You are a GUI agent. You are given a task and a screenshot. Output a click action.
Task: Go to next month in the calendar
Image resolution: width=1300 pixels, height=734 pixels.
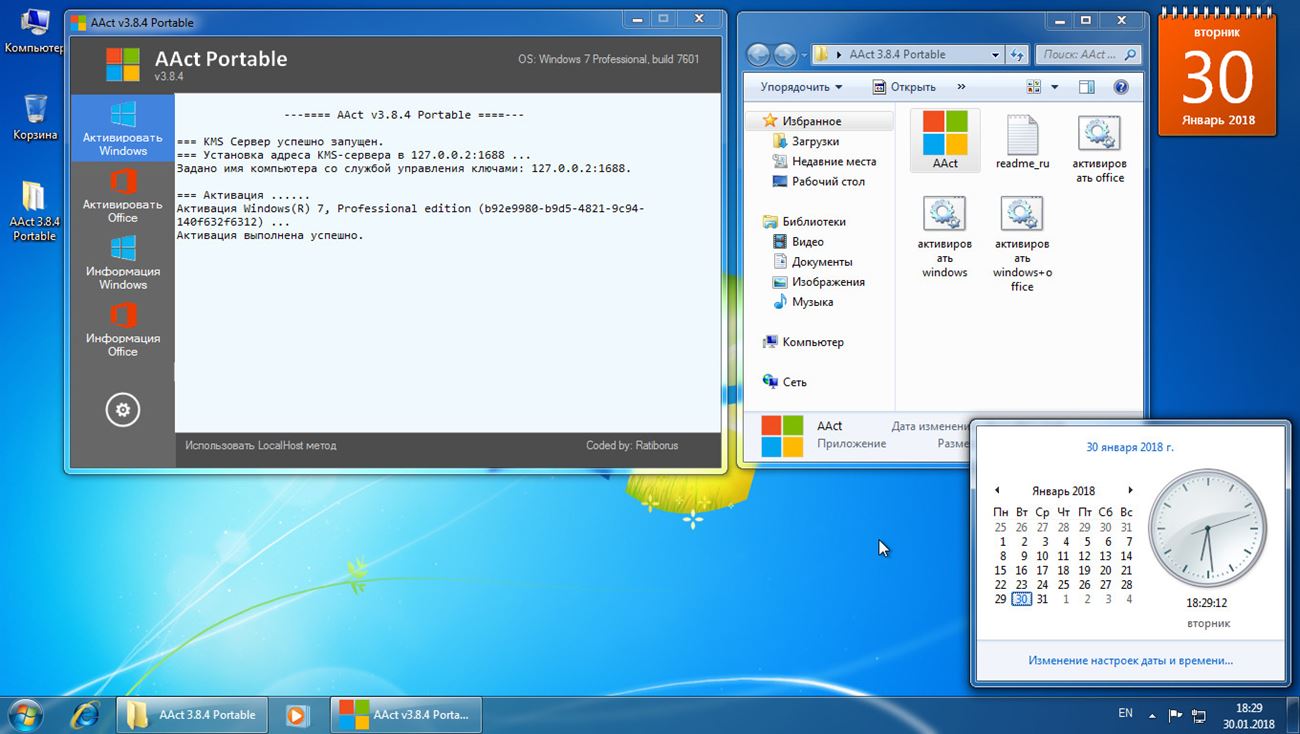point(1130,490)
